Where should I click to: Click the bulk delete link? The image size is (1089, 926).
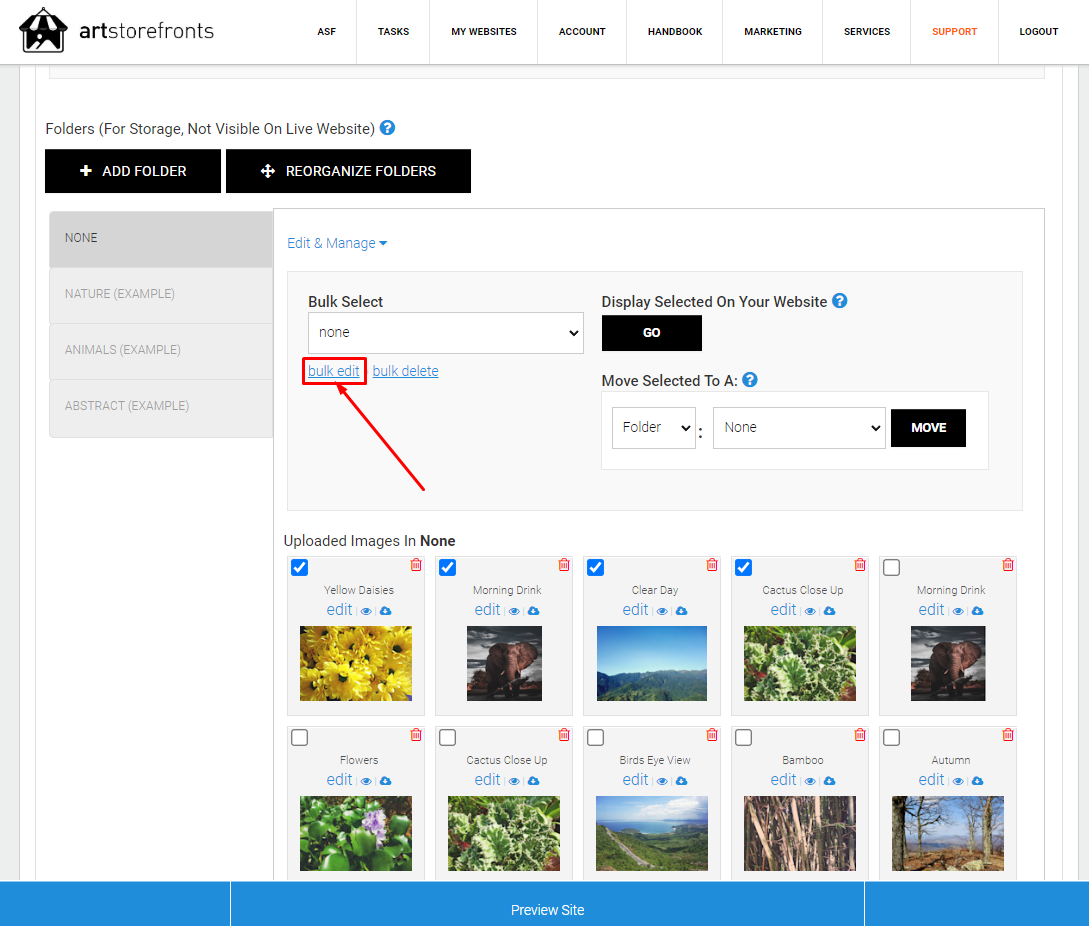click(406, 371)
